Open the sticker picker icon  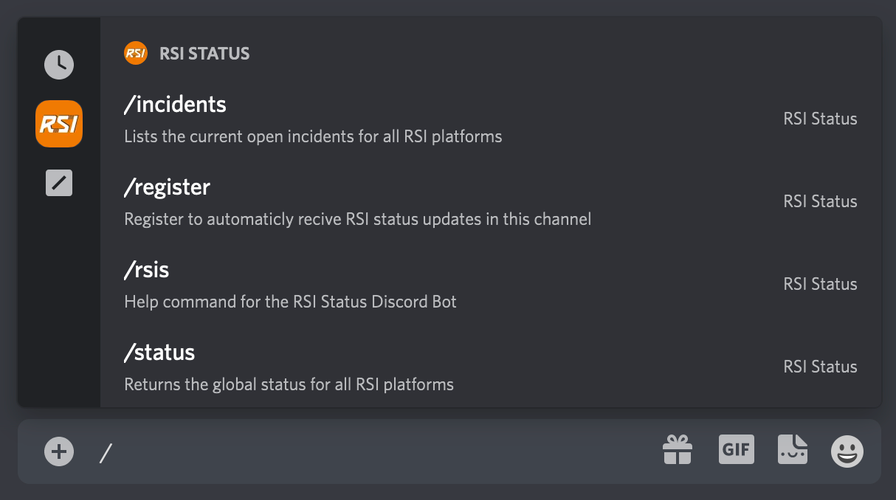click(x=793, y=449)
